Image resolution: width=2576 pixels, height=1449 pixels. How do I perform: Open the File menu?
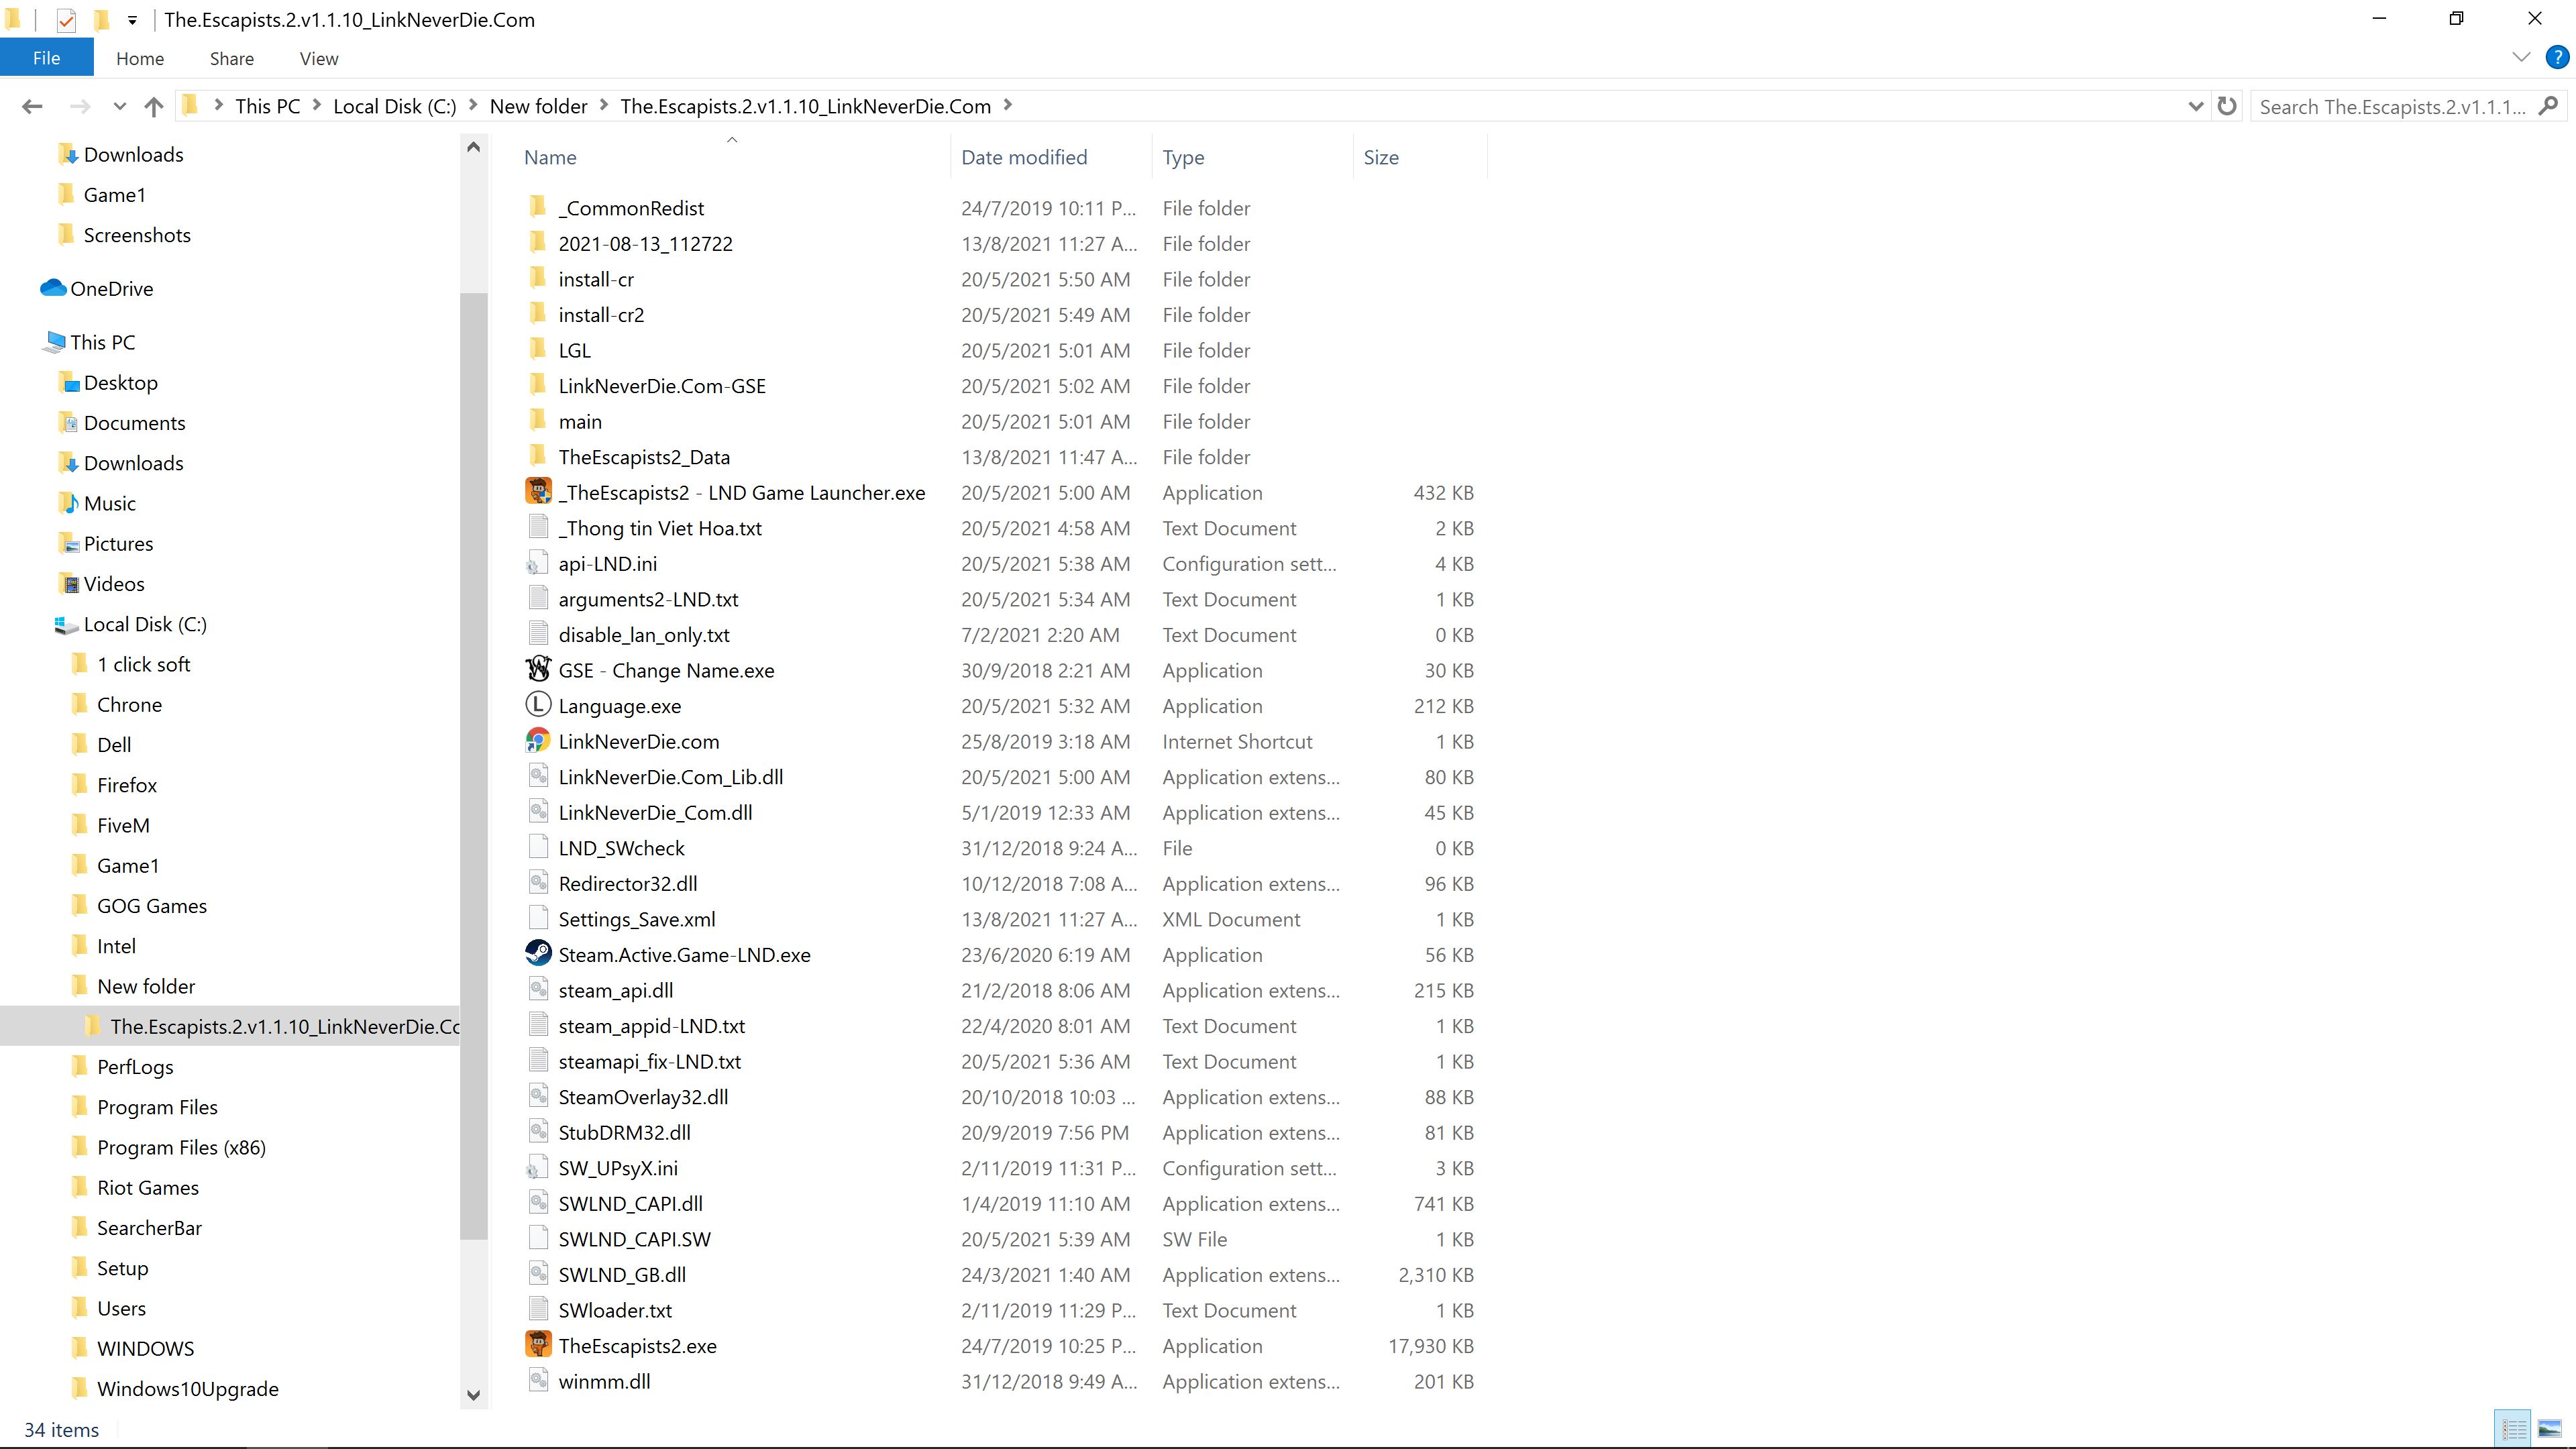click(x=46, y=58)
